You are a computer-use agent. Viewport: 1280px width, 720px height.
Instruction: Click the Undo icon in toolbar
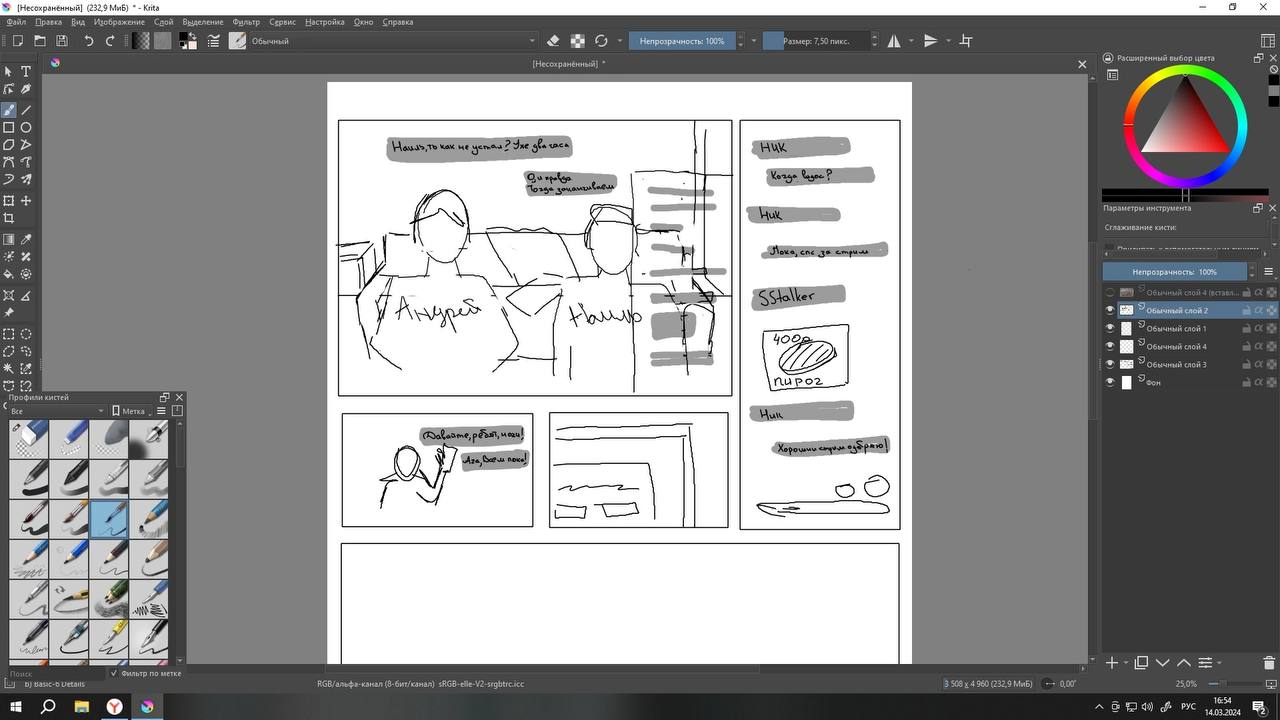pyautogui.click(x=88, y=41)
